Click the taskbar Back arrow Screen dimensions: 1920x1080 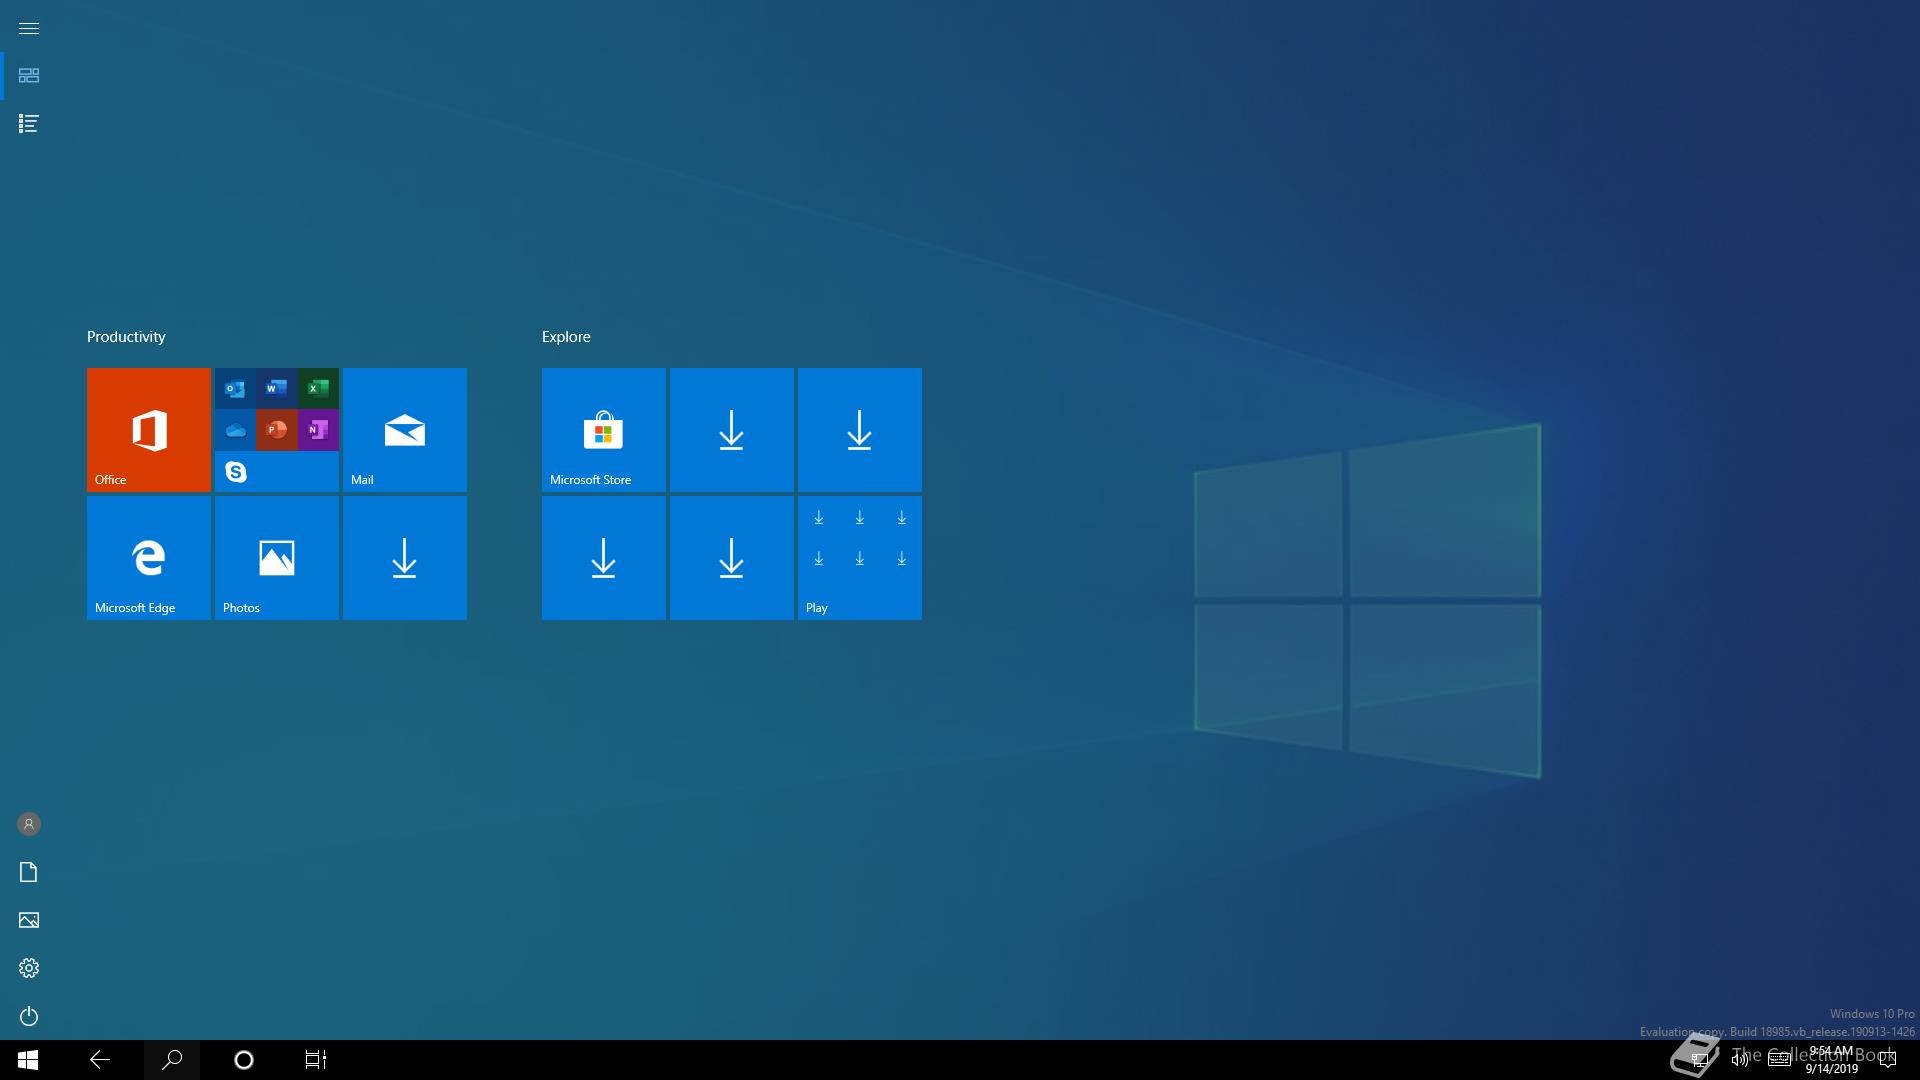tap(100, 1060)
